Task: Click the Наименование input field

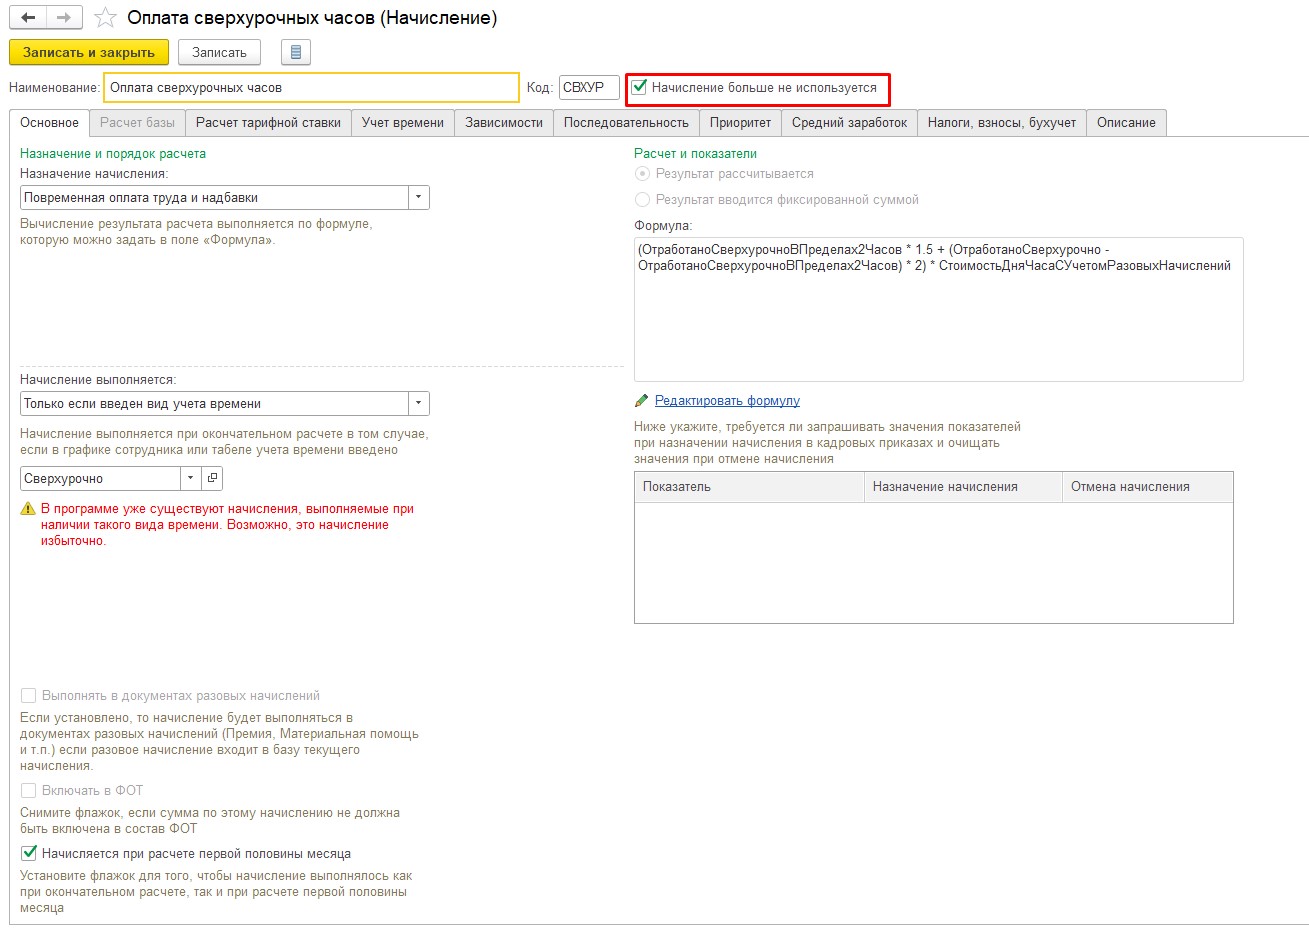Action: click(x=310, y=88)
